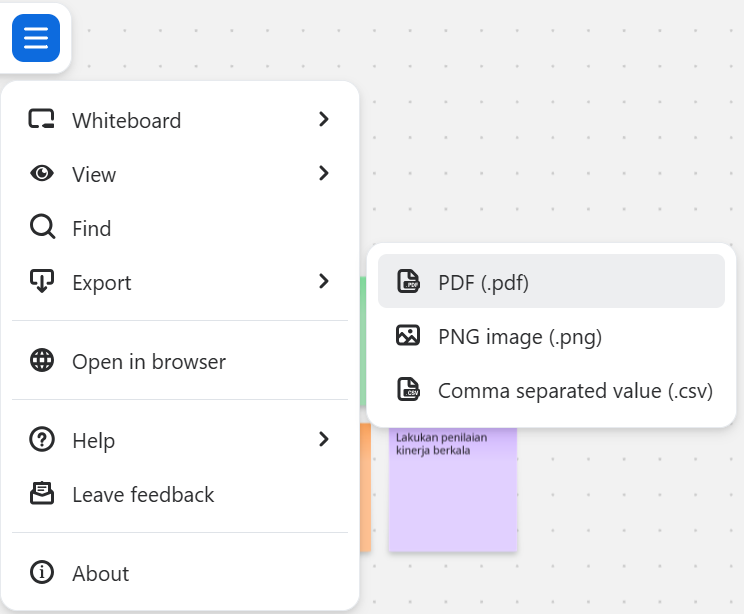Viewport: 744px width, 614px height.
Task: Click the View eye icon
Action: [42, 174]
